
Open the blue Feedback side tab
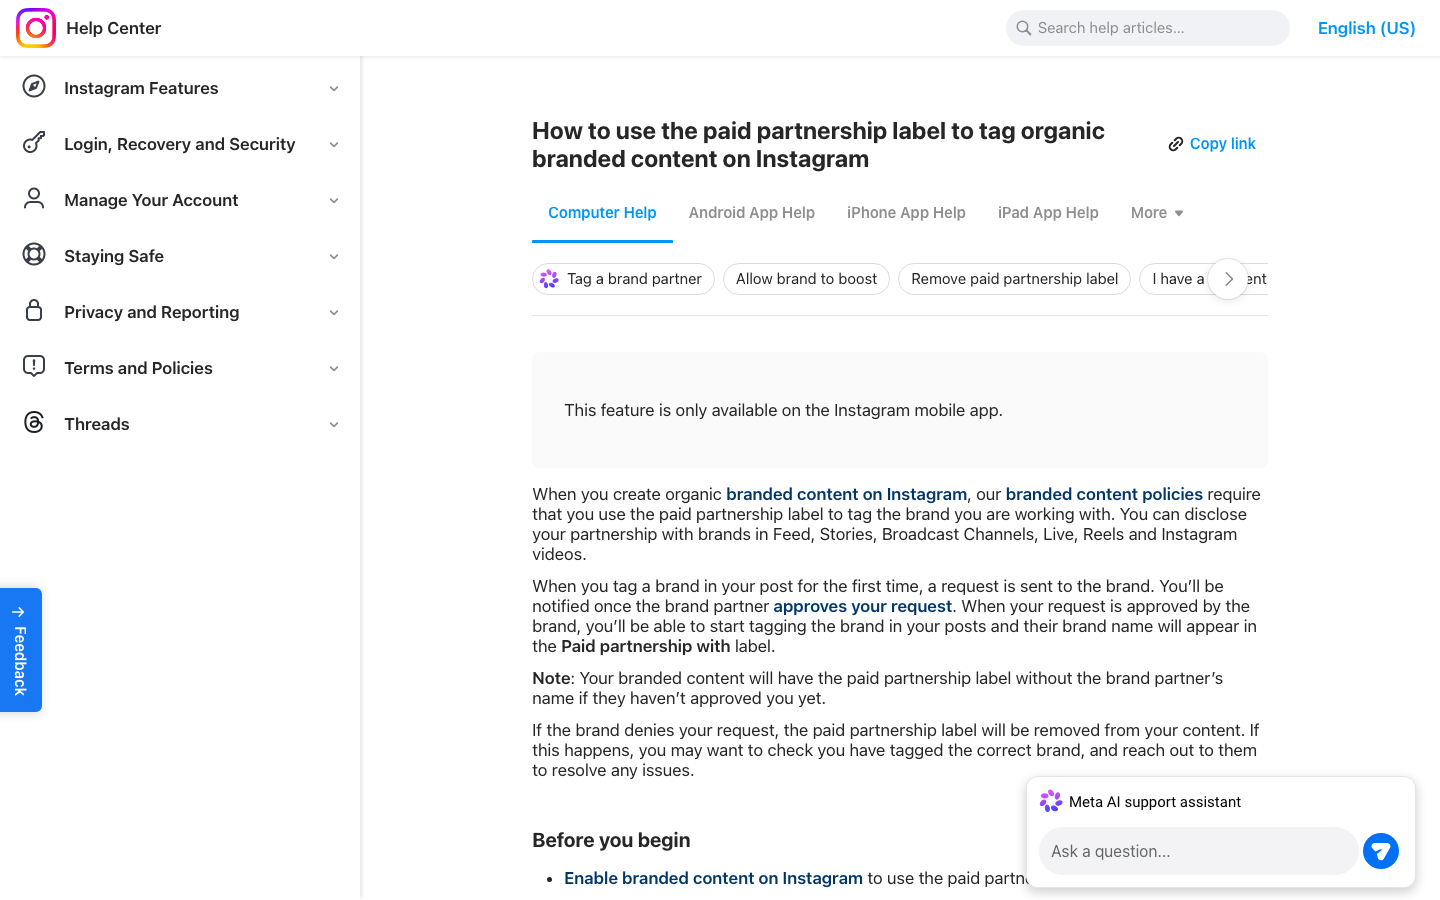(21, 650)
